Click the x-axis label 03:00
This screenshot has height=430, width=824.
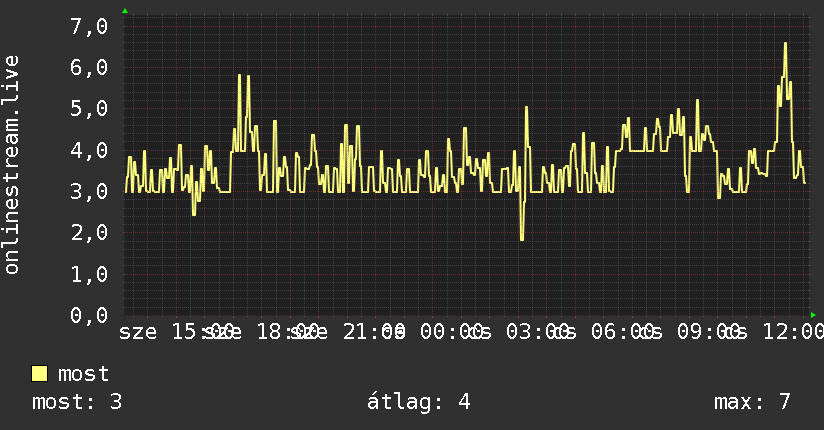coord(538,332)
